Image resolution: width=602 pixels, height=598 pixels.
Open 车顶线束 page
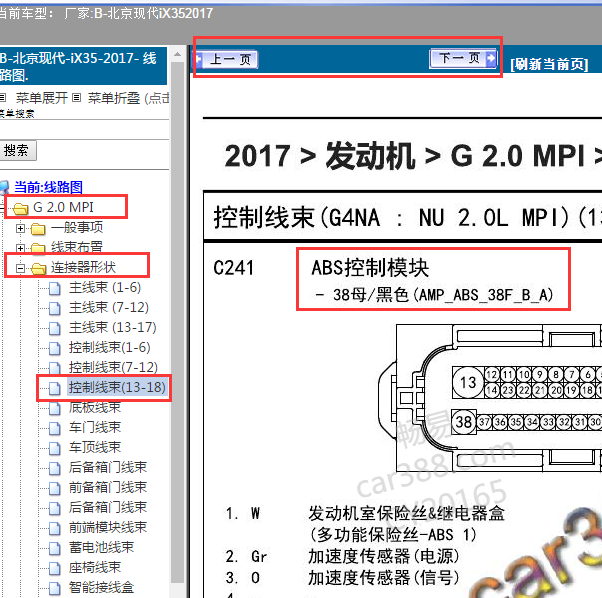[95, 447]
